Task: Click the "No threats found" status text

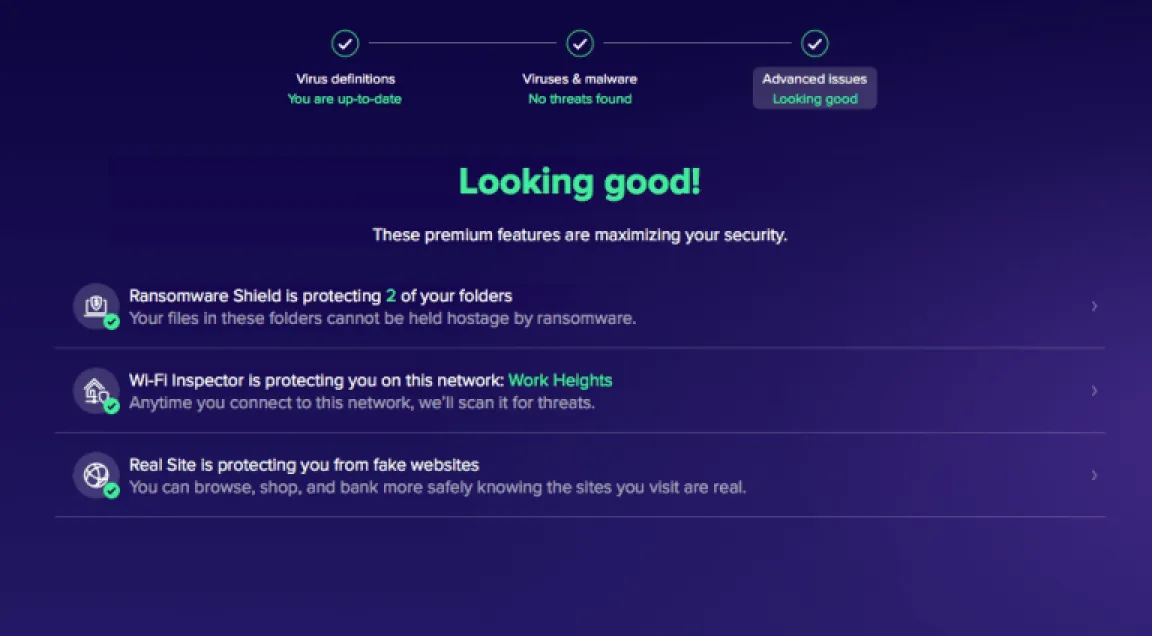Action: click(580, 99)
